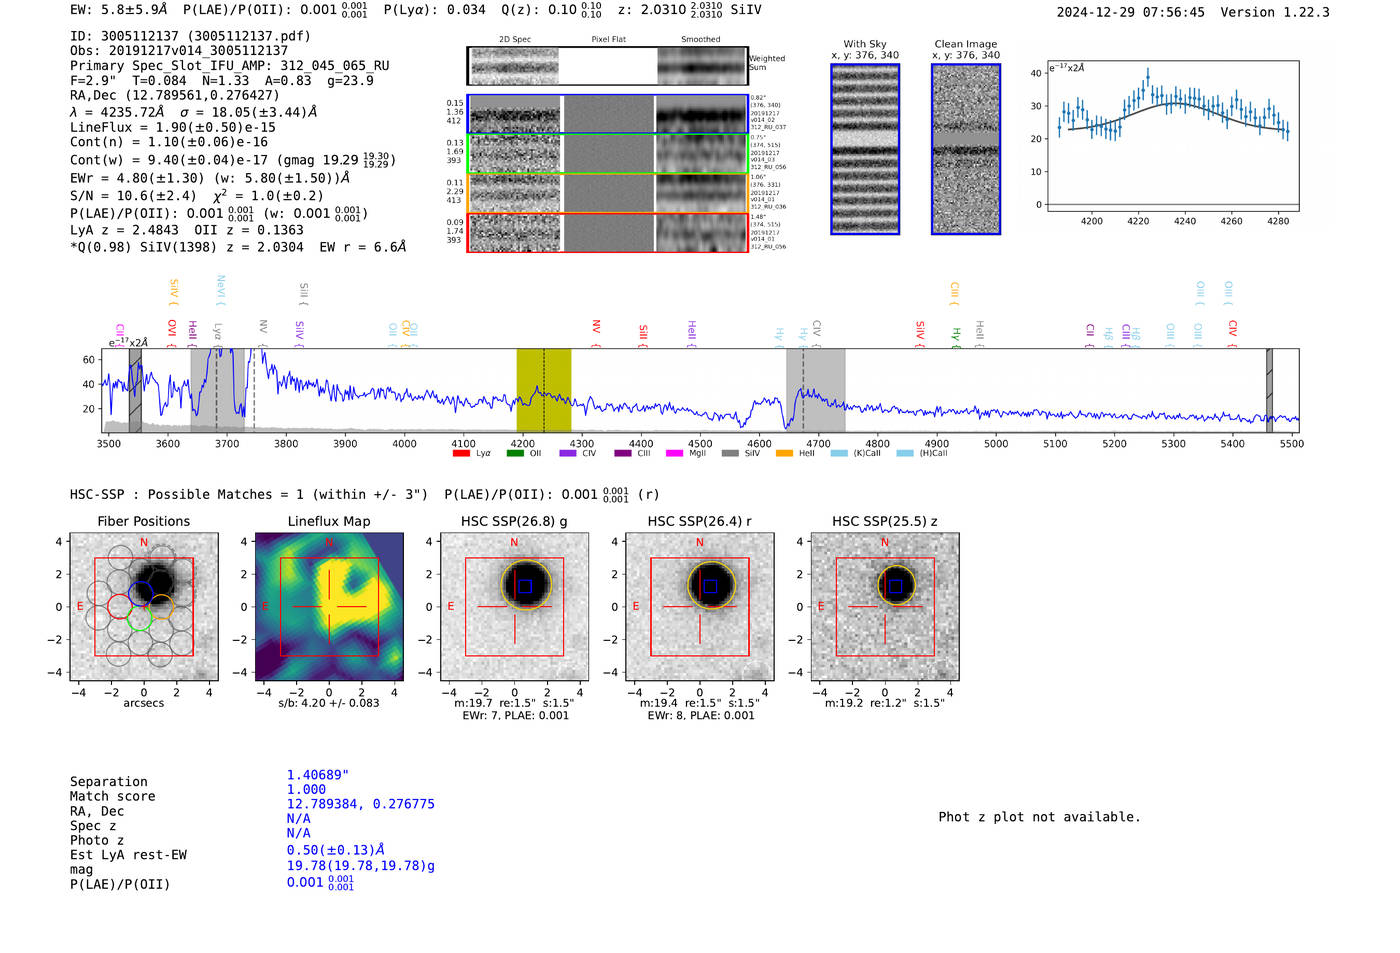Select the orange HeII legend swatch

pos(783,453)
